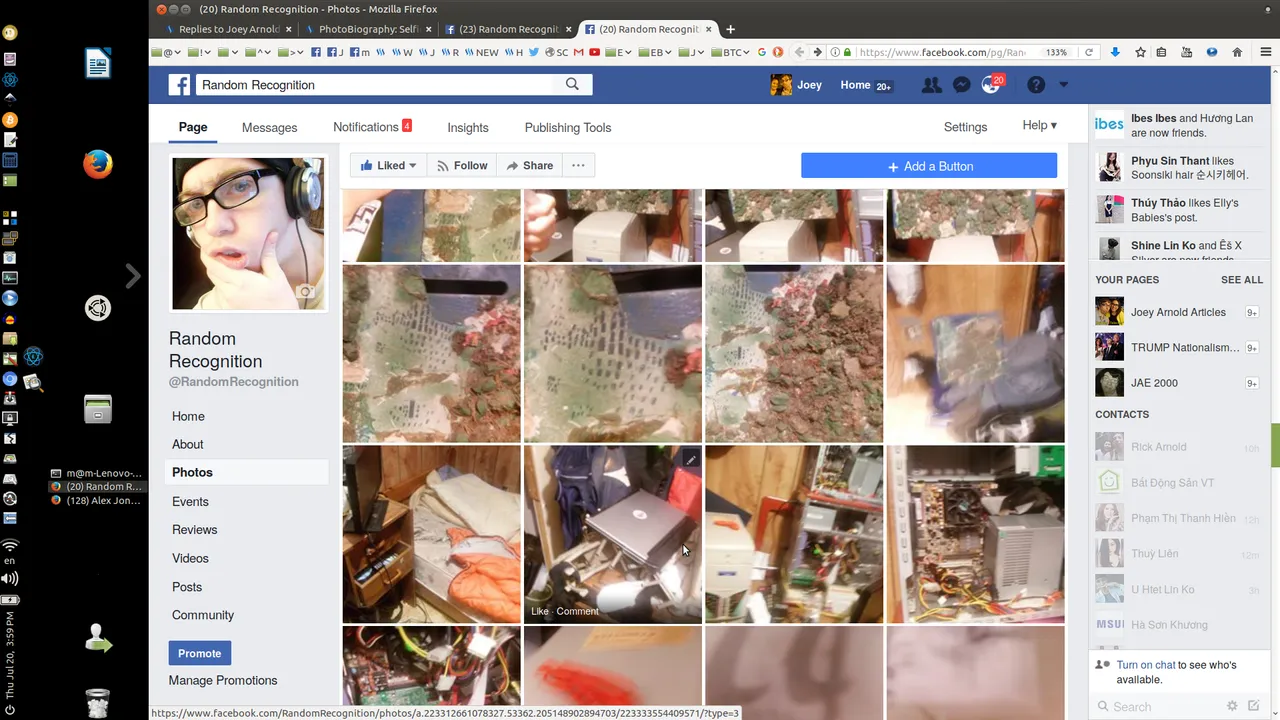The height and width of the screenshot is (720, 1280).
Task: Click the camera icon on profile picture
Action: 307,293
